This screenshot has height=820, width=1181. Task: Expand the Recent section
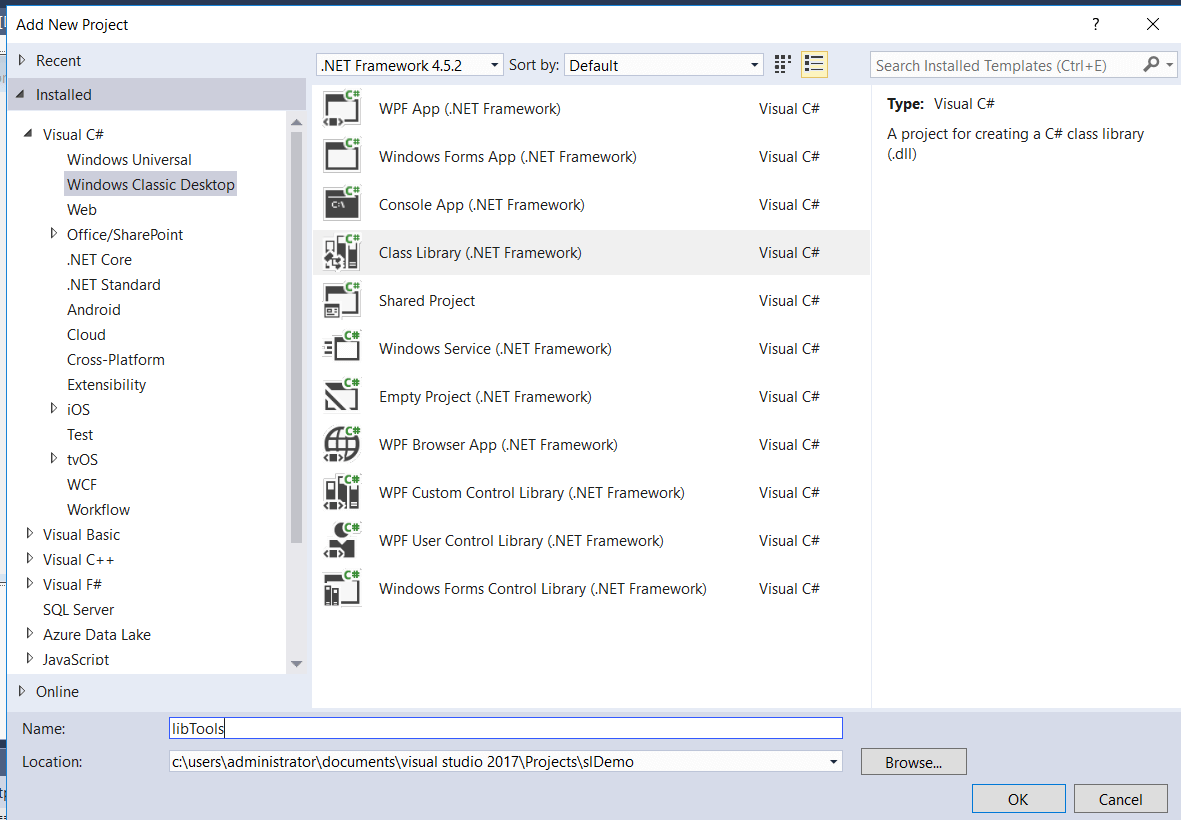point(22,60)
